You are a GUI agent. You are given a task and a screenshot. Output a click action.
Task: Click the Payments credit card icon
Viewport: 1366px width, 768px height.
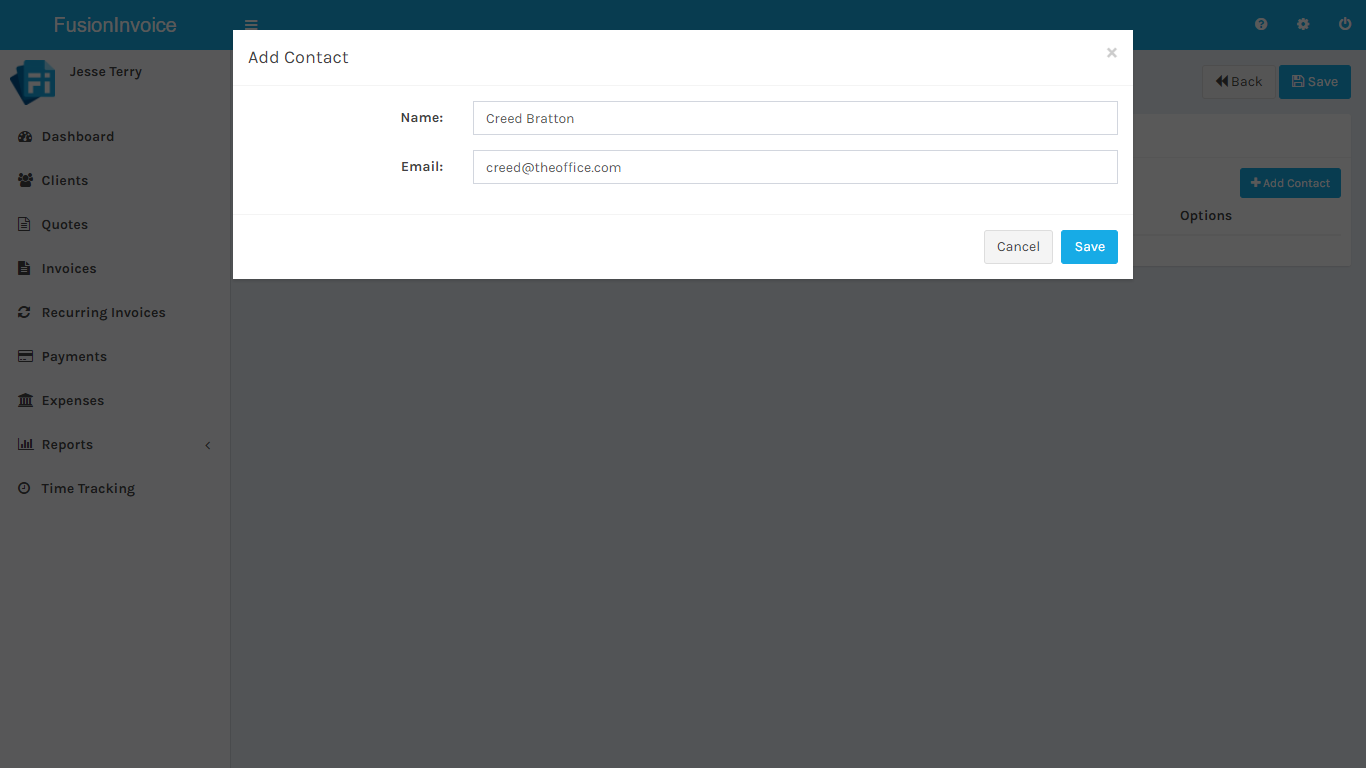[25, 357]
